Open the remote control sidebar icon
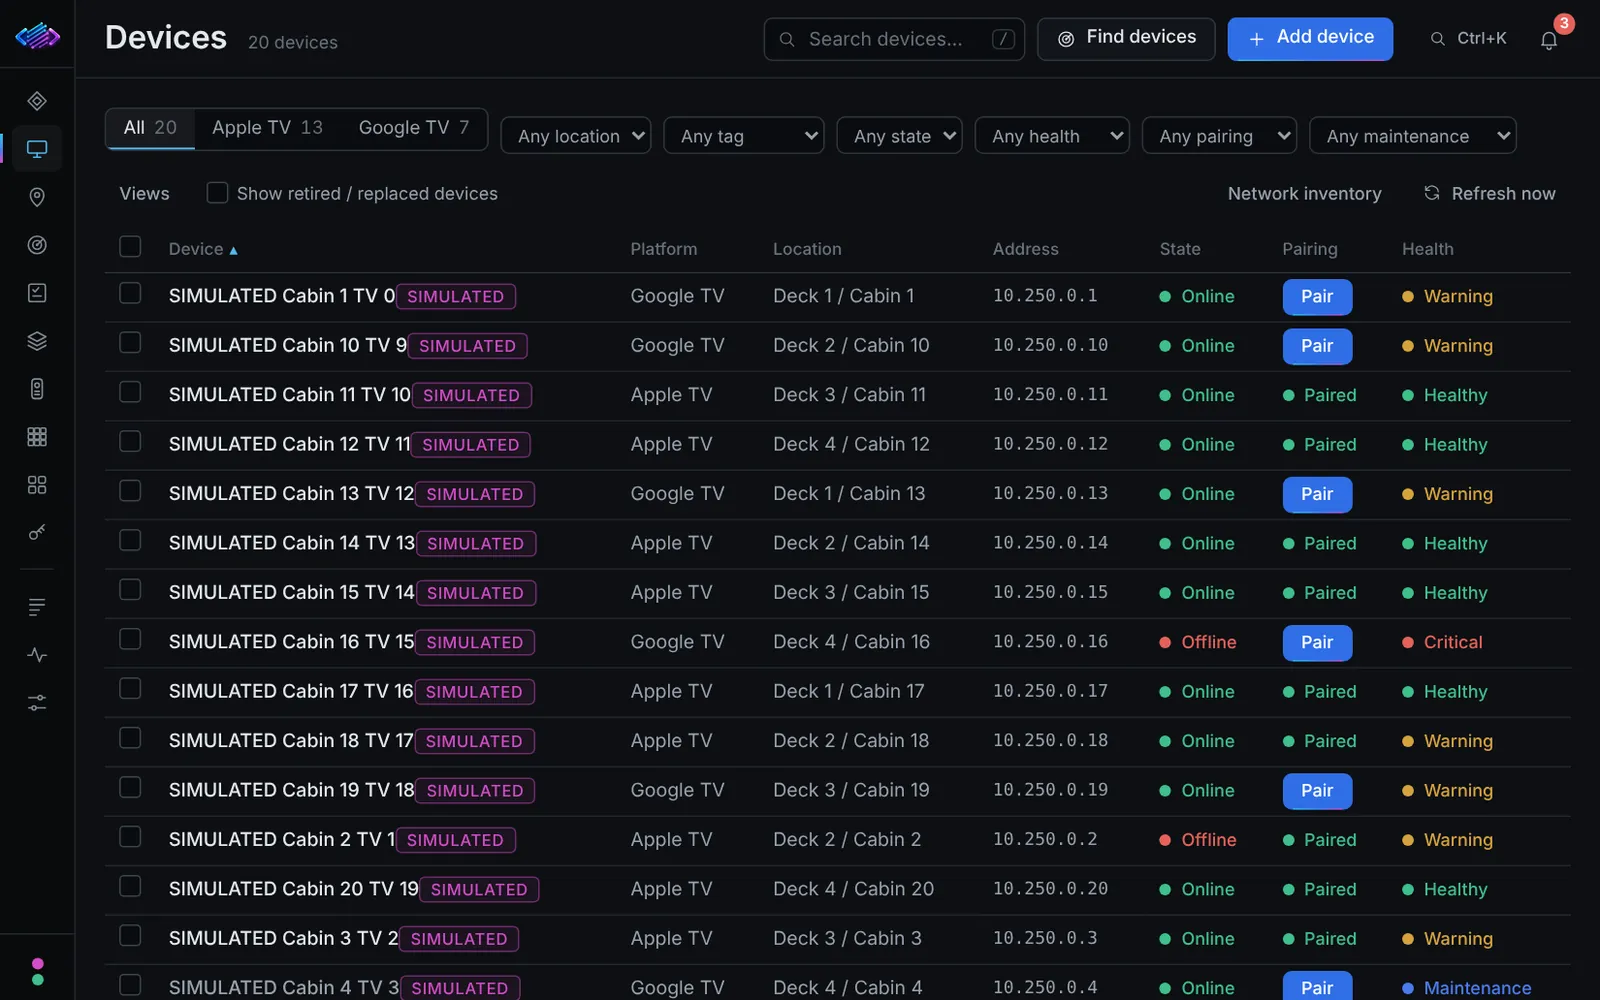Screen dimensions: 1600x1000 [37, 389]
